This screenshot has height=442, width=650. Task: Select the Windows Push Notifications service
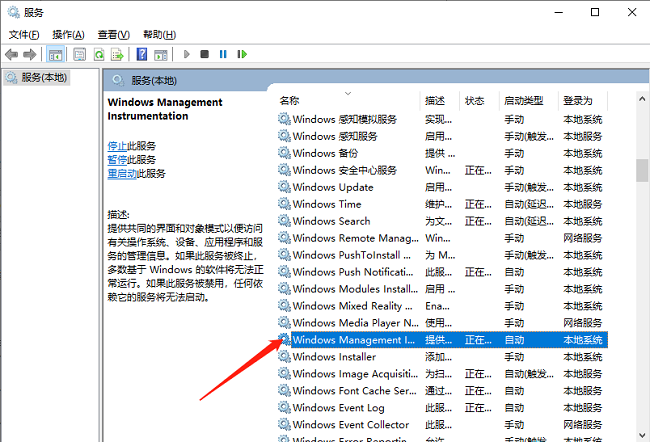point(442,272)
